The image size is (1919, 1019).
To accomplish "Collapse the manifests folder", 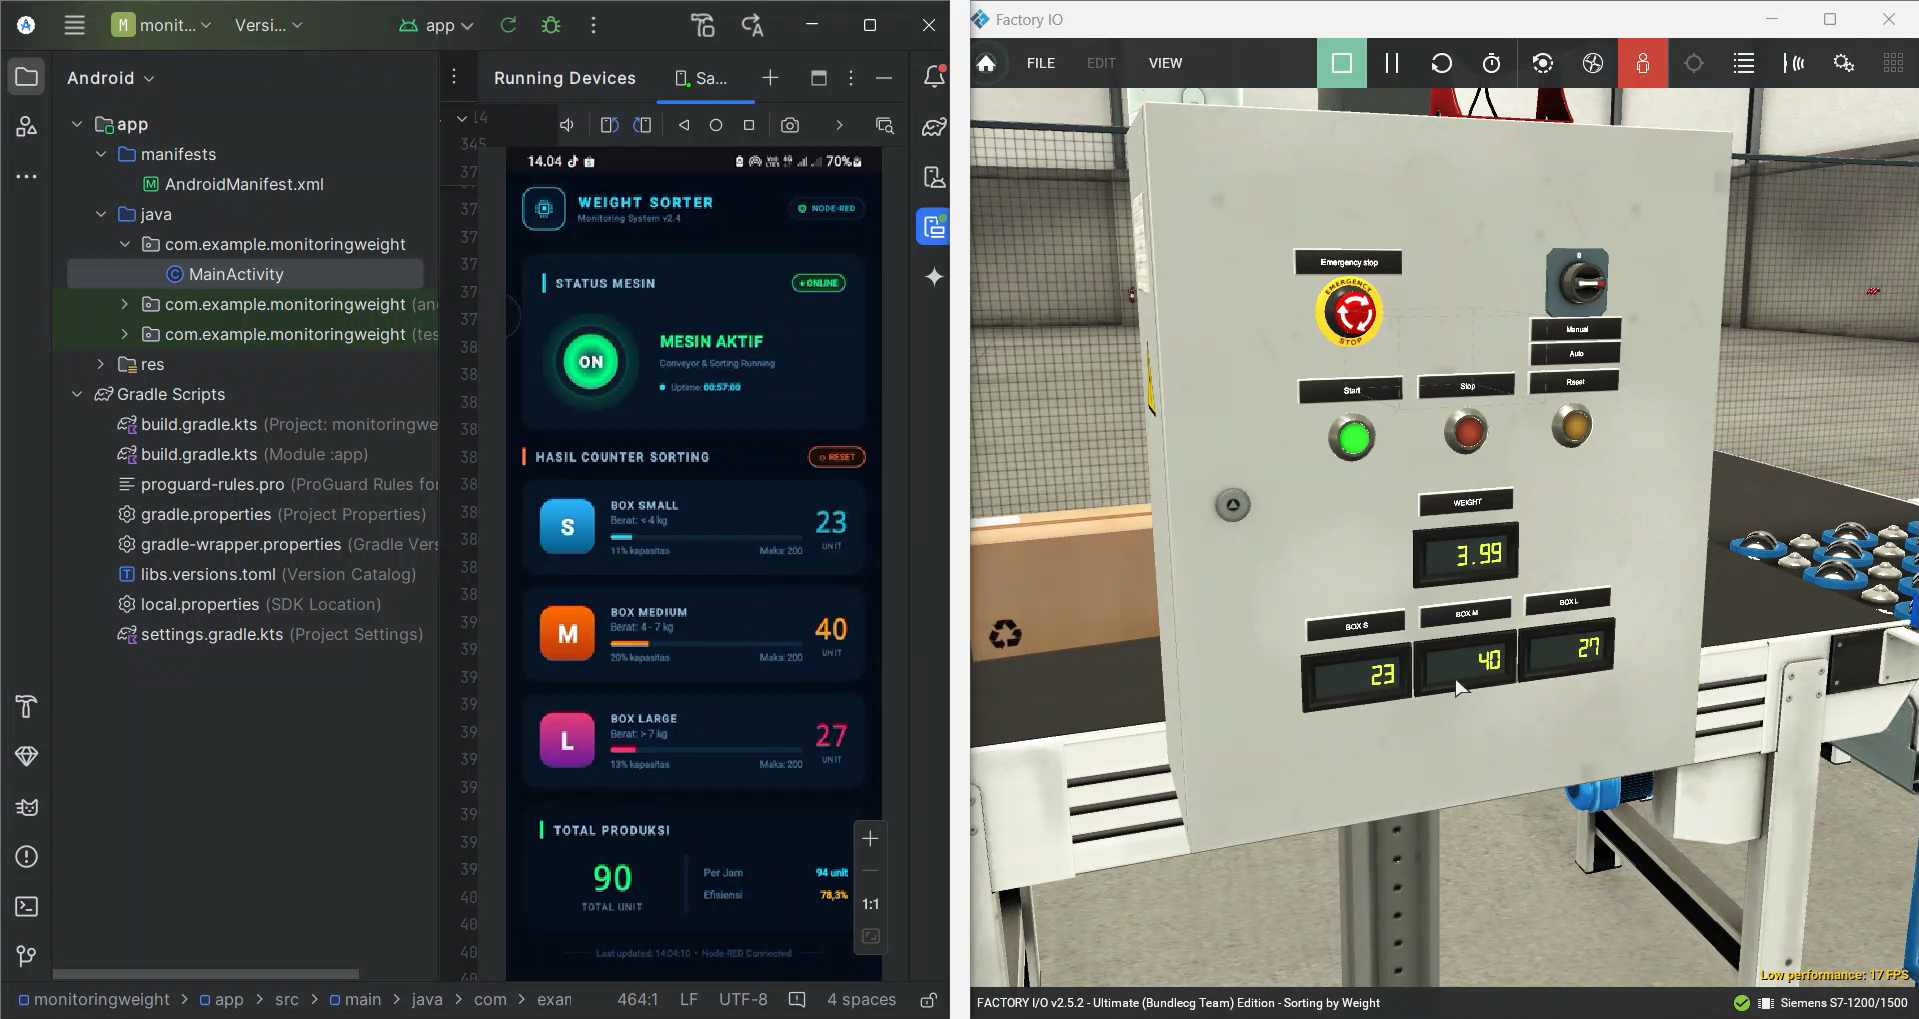I will 101,154.
